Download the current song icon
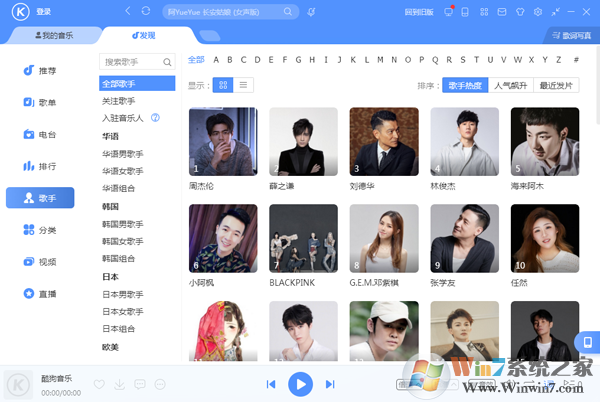Screen dimensions: 600x402 click(x=119, y=384)
